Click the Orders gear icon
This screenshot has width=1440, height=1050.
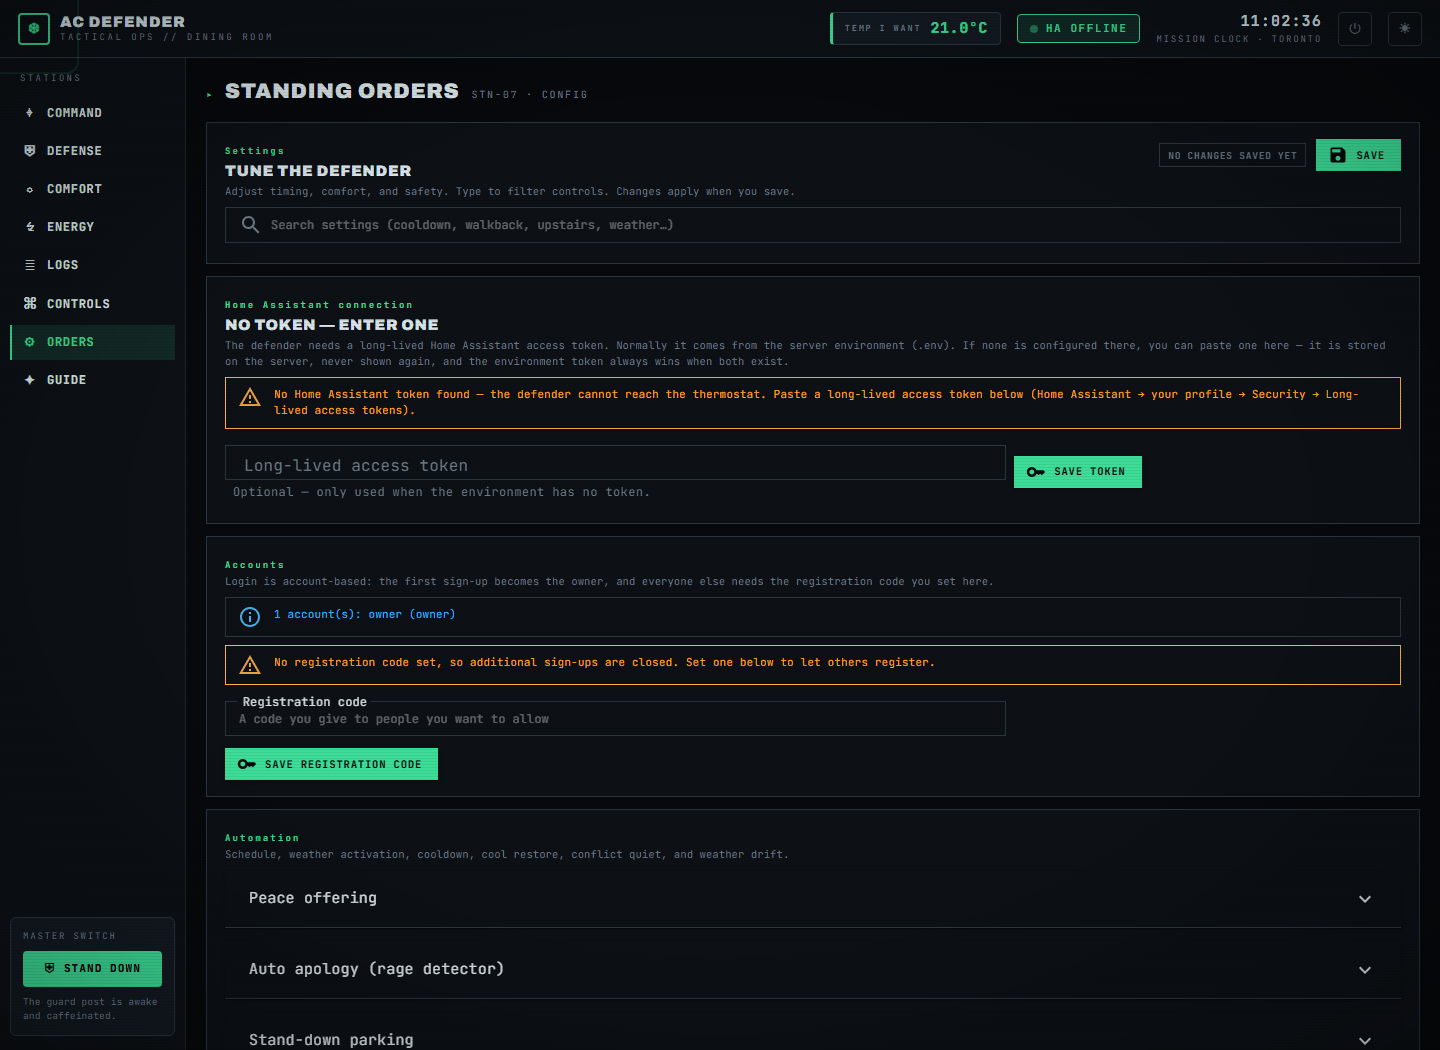click(30, 342)
